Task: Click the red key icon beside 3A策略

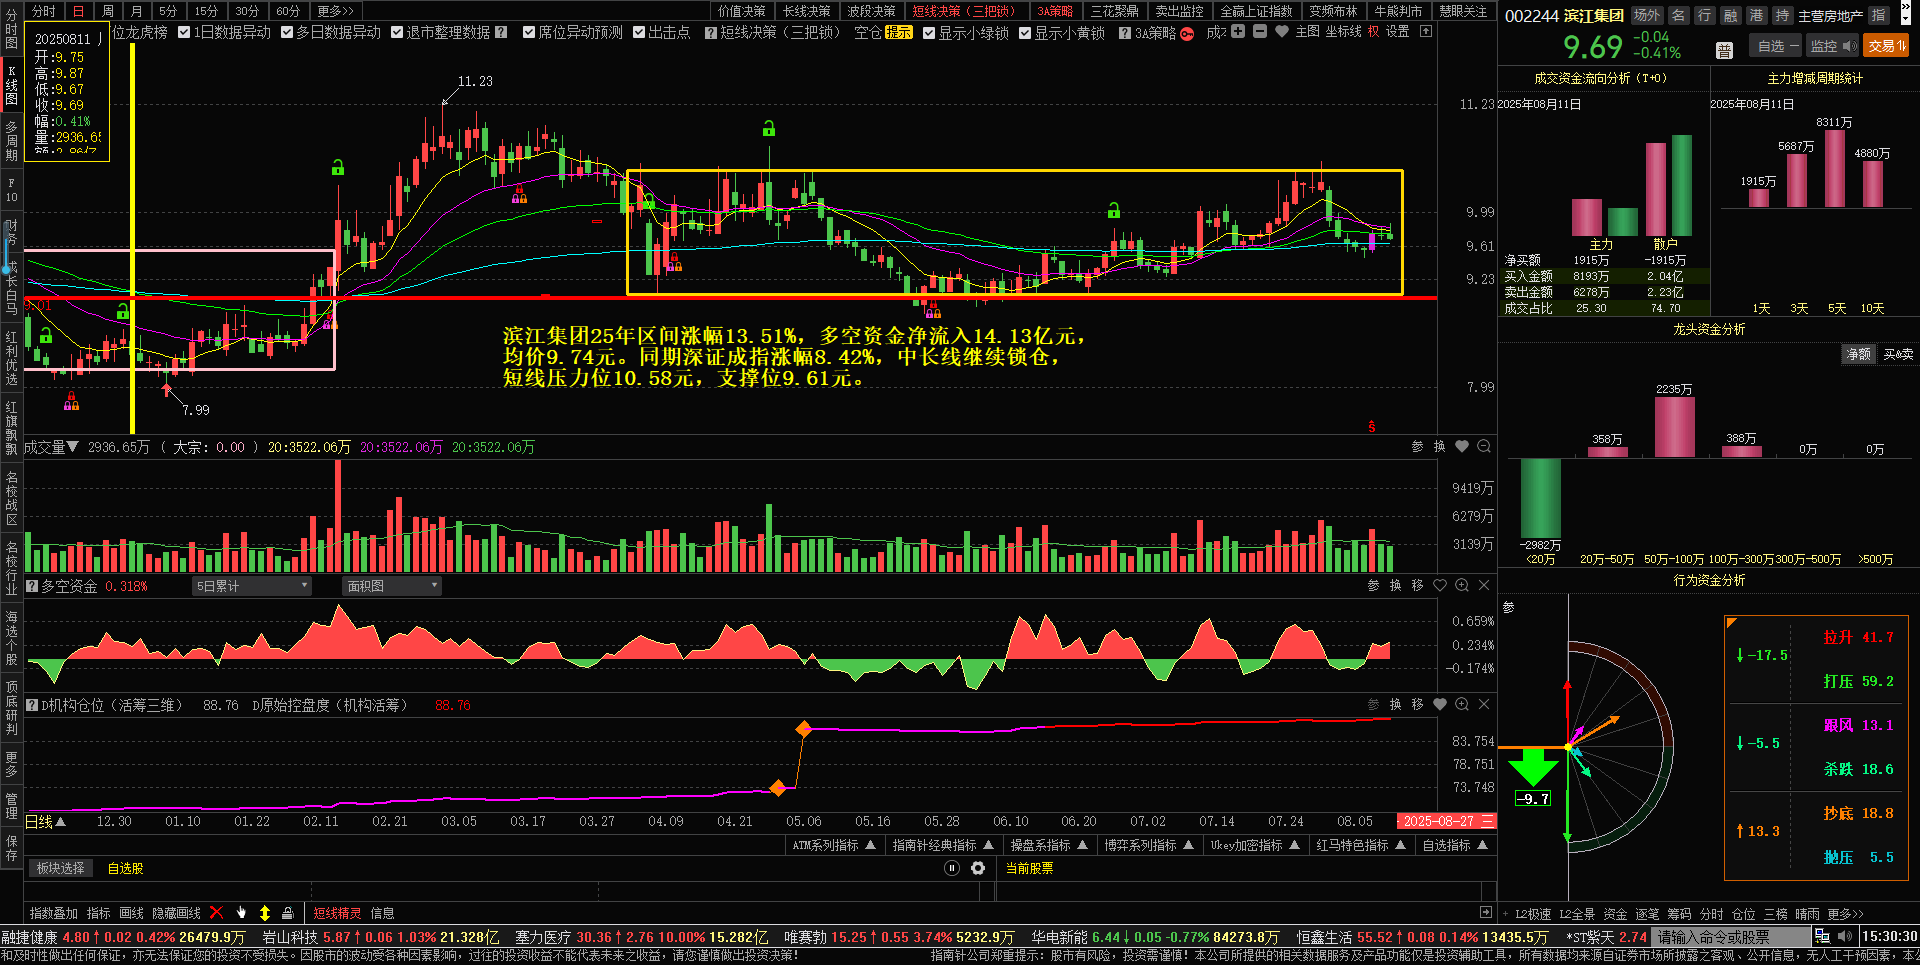Action: [x=1187, y=33]
